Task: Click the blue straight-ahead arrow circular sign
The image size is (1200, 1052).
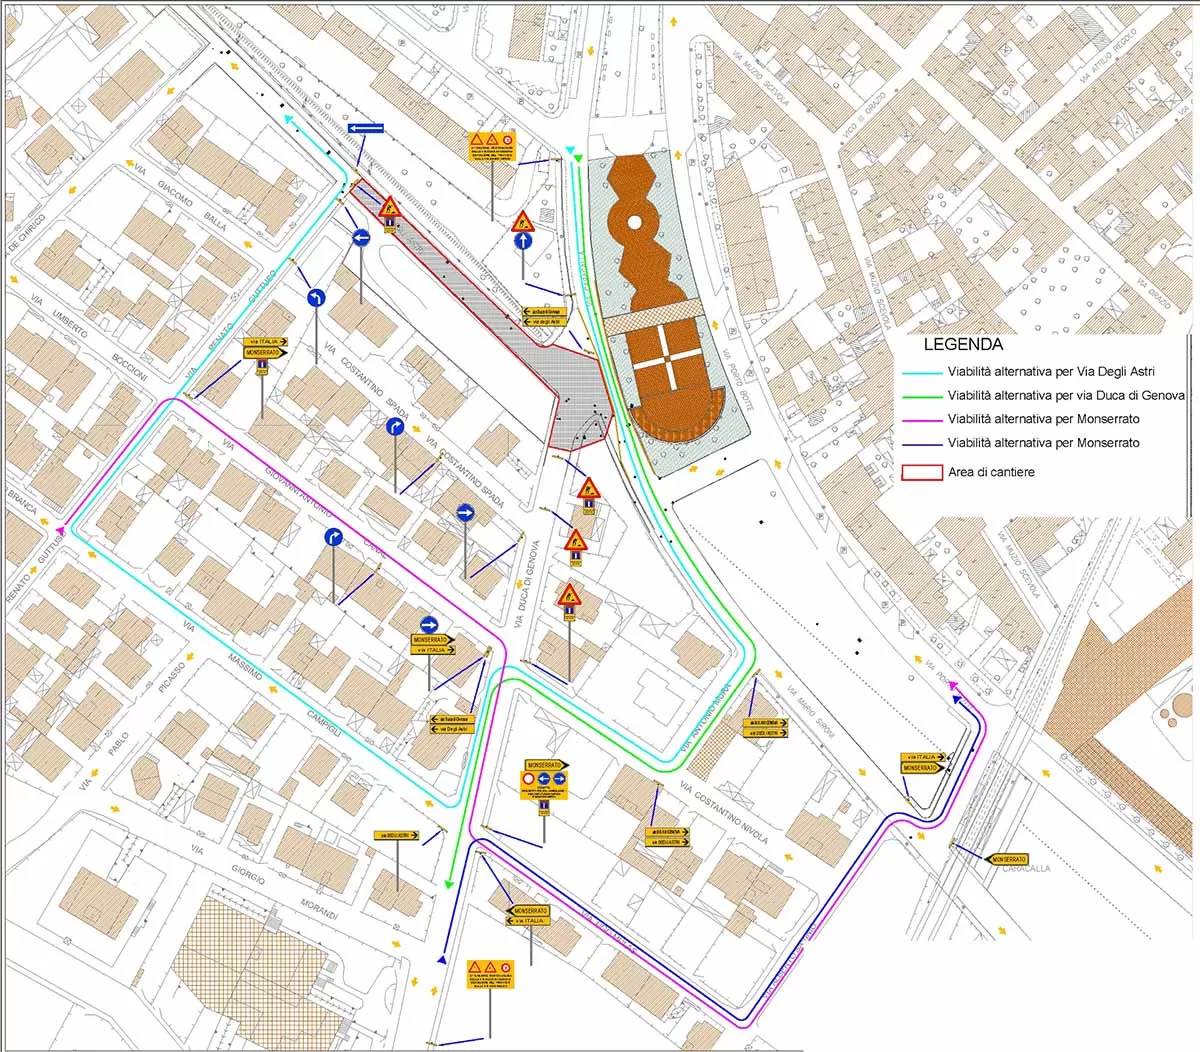Action: pyautogui.click(x=522, y=242)
